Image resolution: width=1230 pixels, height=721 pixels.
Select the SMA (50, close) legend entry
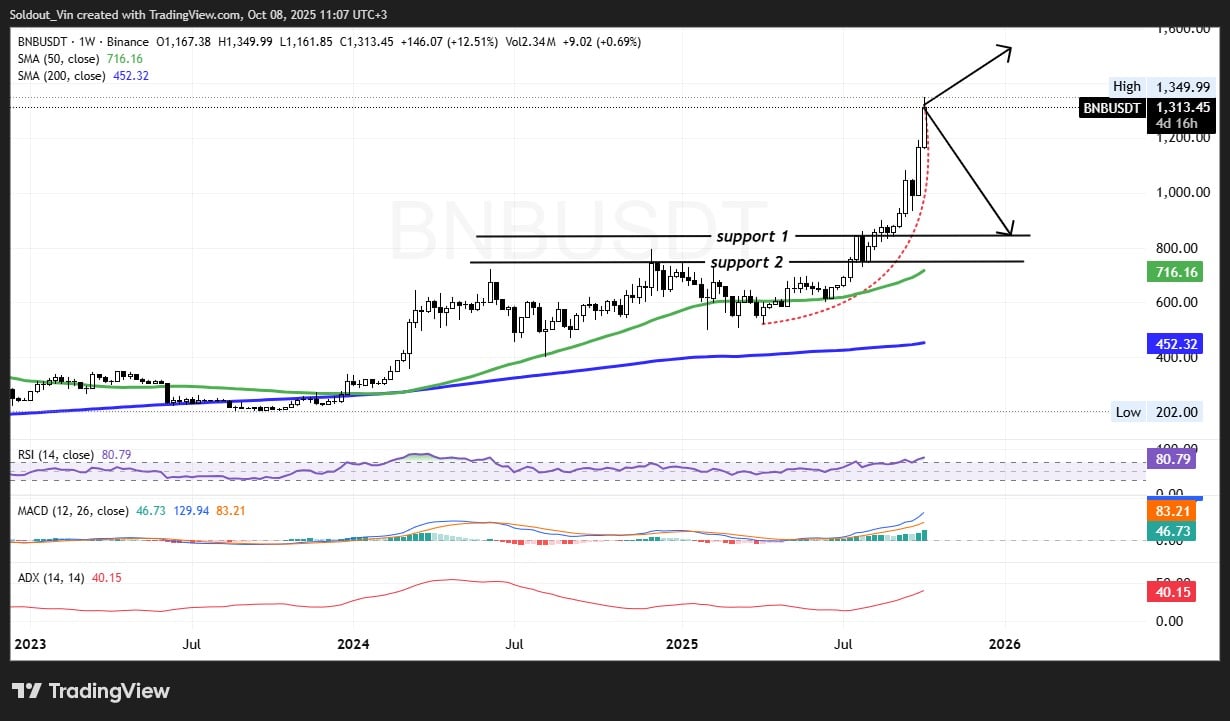[x=62, y=60]
